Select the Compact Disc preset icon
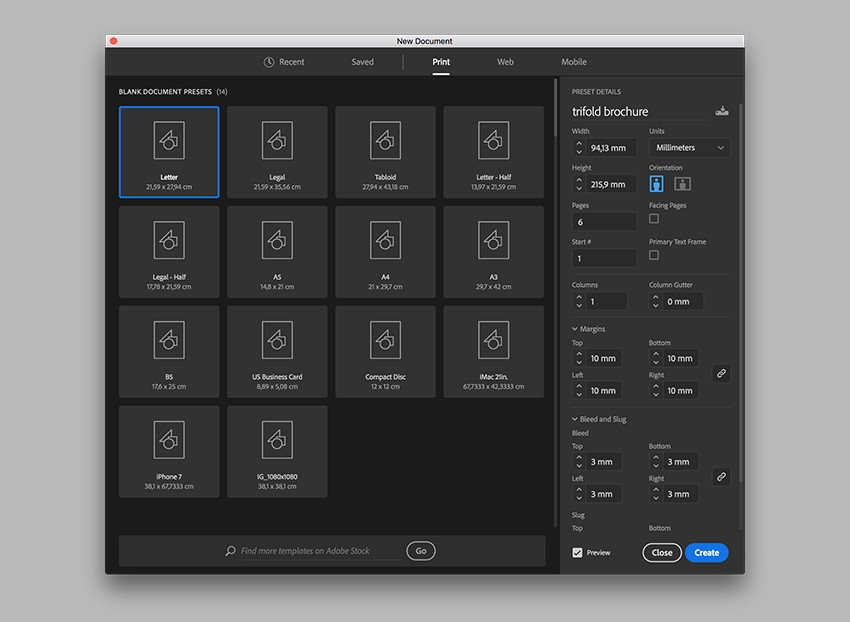 pos(385,340)
